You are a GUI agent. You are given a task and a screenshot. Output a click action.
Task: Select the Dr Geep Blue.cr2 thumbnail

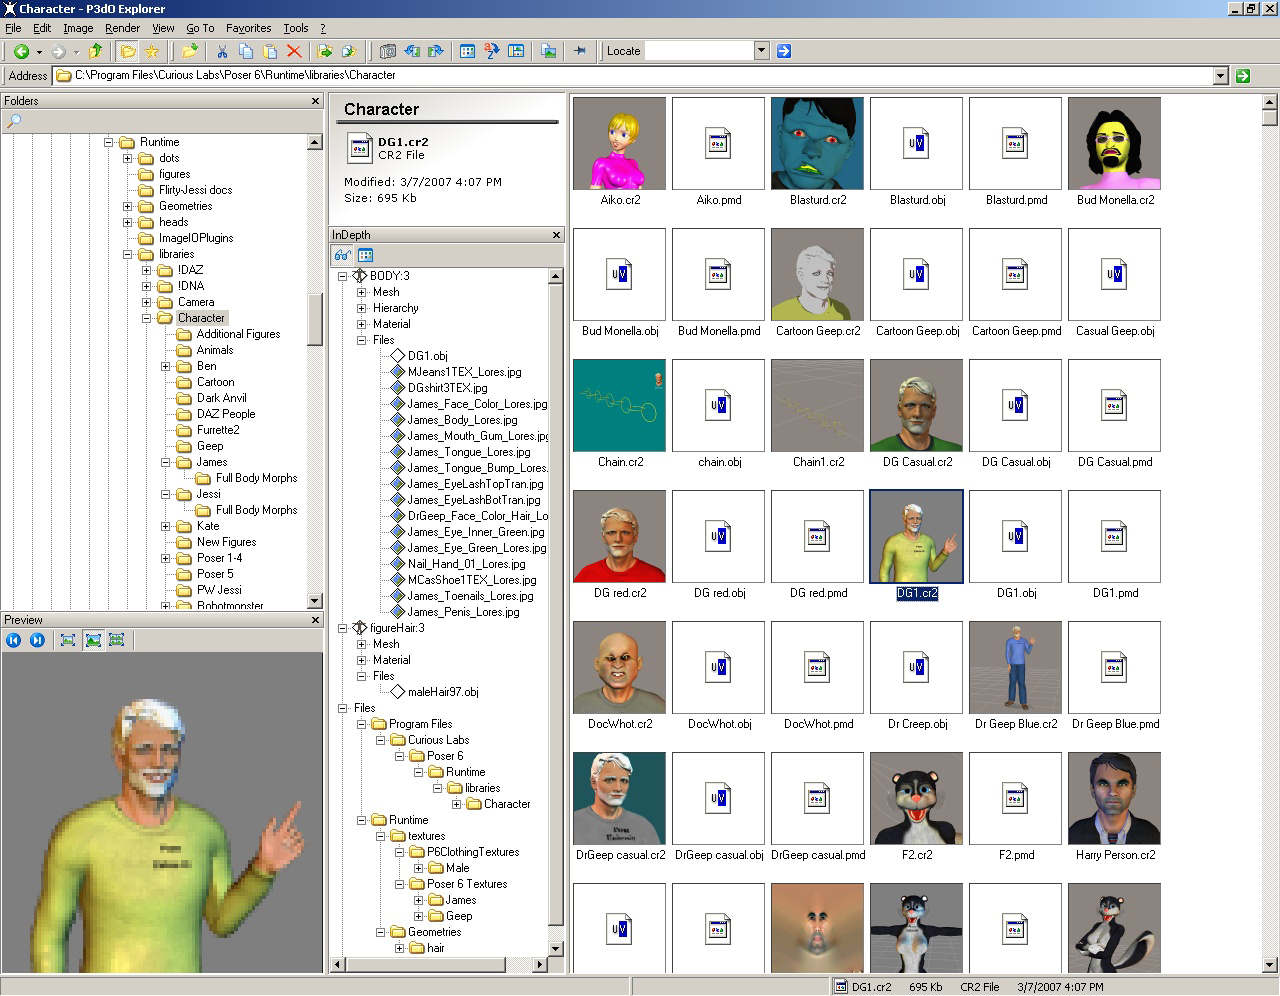[1016, 667]
